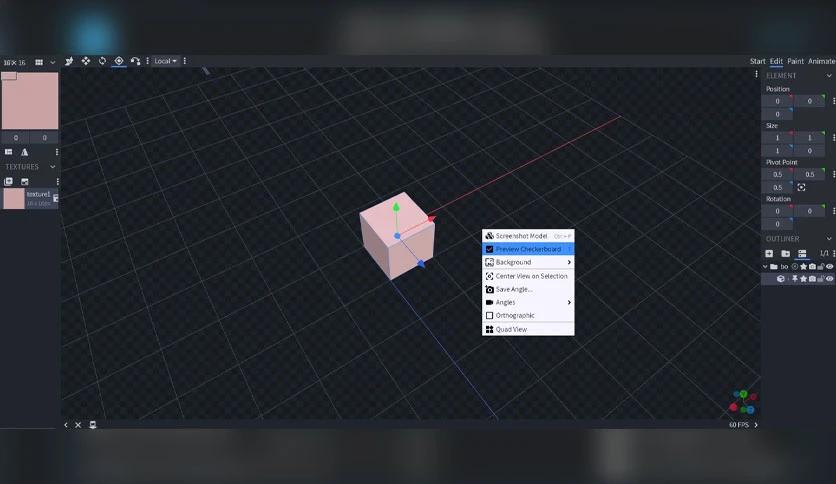The image size is (836, 484).
Task: Choose Screenshot Model from the context menu
Action: pyautogui.click(x=528, y=236)
